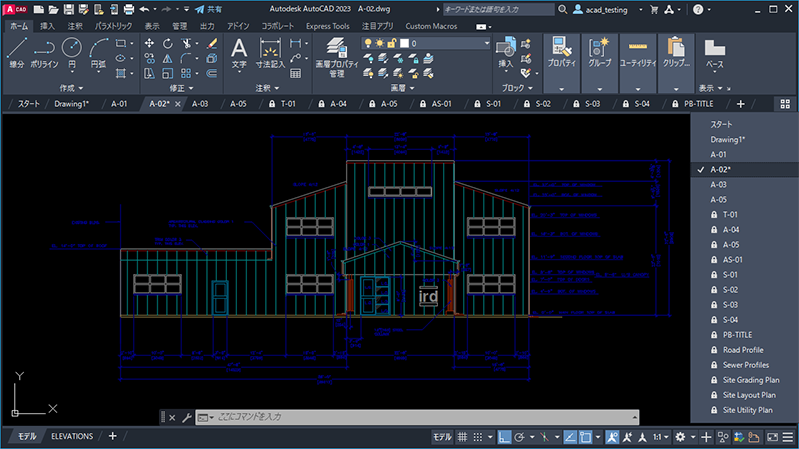799x449 pixels.
Task: Click the Trim scissors tool icon
Action: pos(186,43)
